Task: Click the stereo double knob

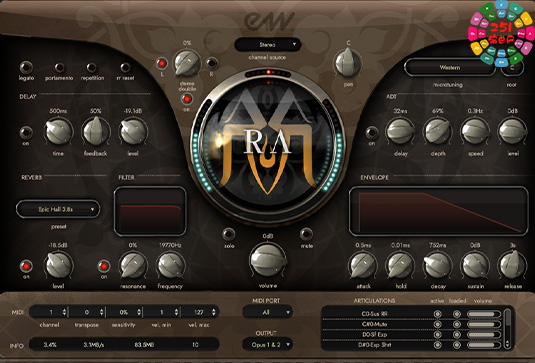Action: click(x=187, y=63)
